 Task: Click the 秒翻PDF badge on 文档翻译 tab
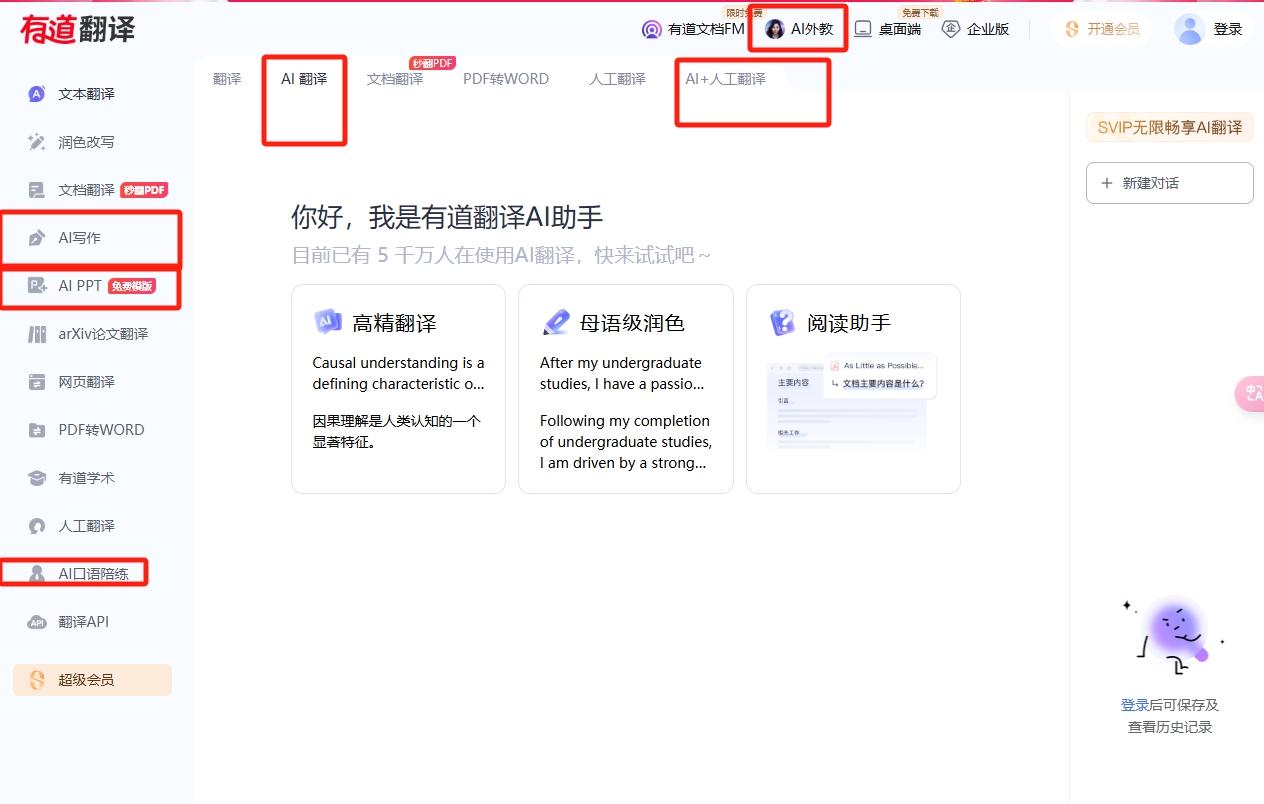[433, 63]
